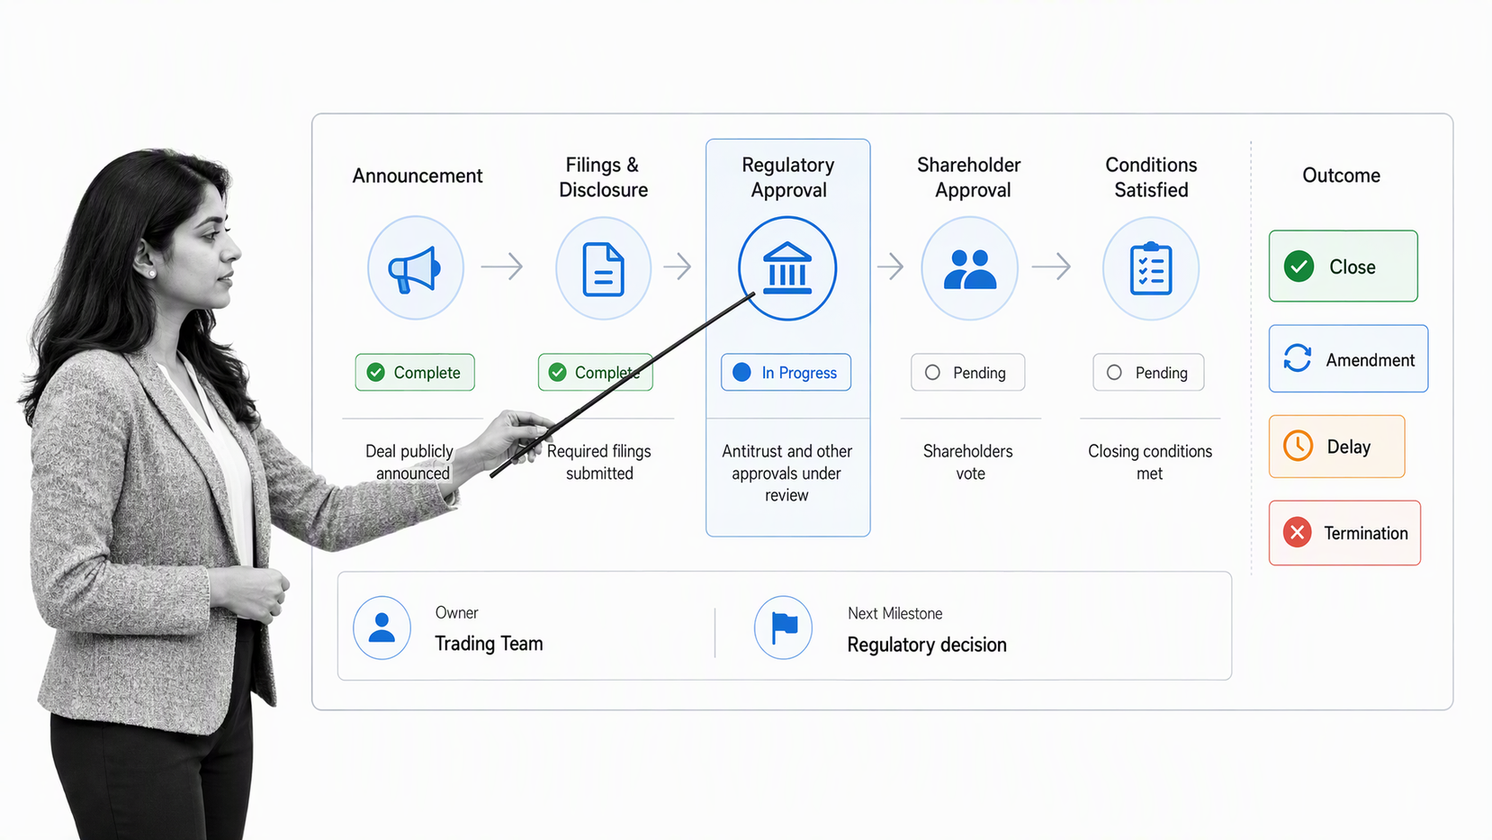Click the In Progress status badge
The width and height of the screenshot is (1492, 840).
[x=786, y=372]
